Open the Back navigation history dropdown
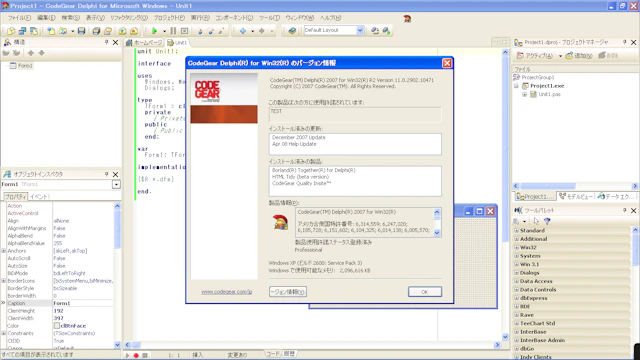The width and height of the screenshot is (640, 360). [x=252, y=31]
